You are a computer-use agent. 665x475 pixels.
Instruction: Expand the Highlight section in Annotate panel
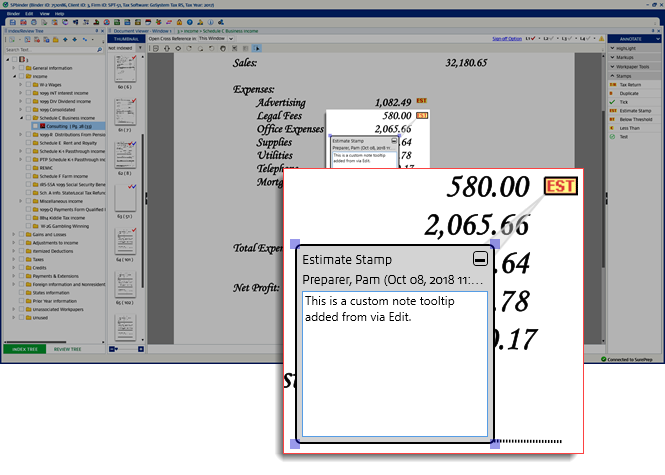634,48
